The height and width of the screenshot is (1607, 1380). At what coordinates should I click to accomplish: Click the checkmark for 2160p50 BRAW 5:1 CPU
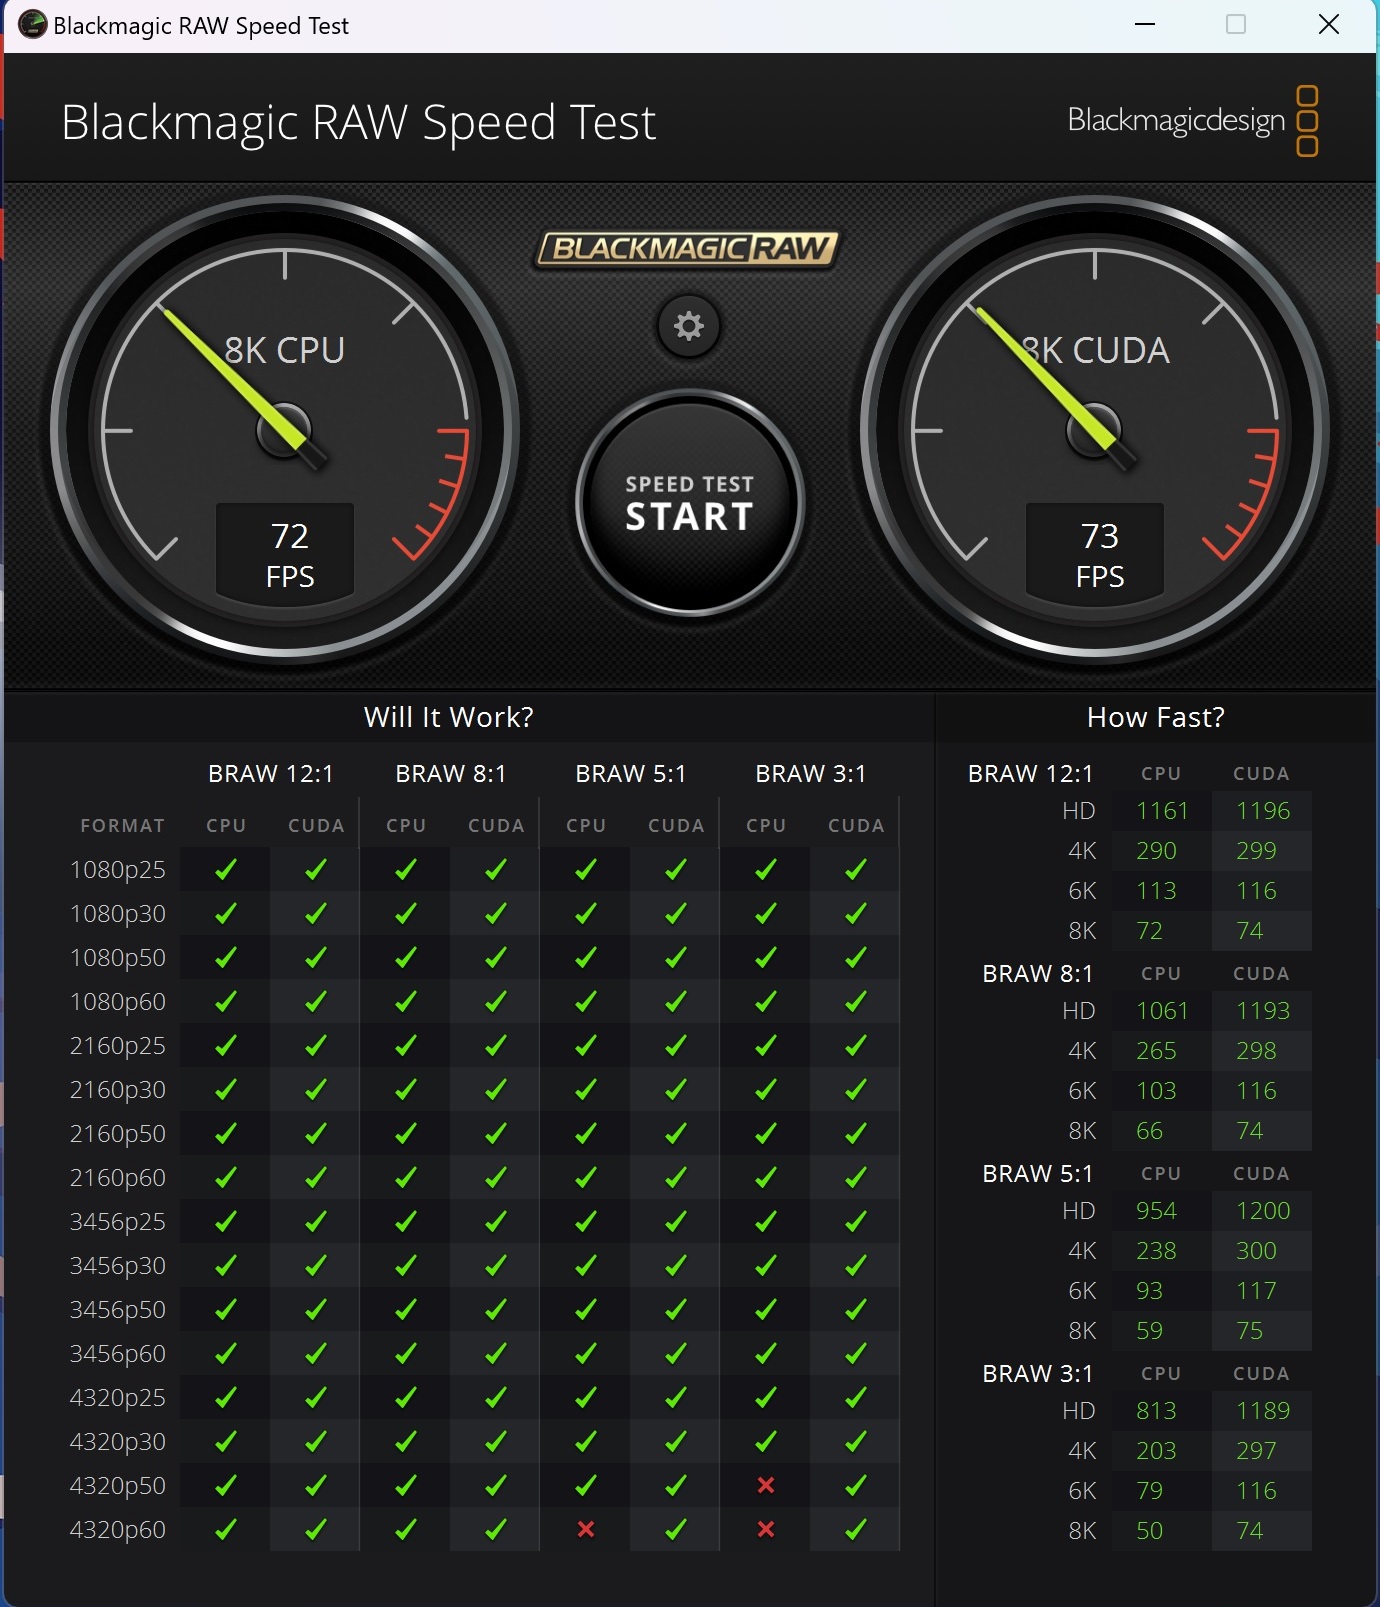[x=586, y=1133]
